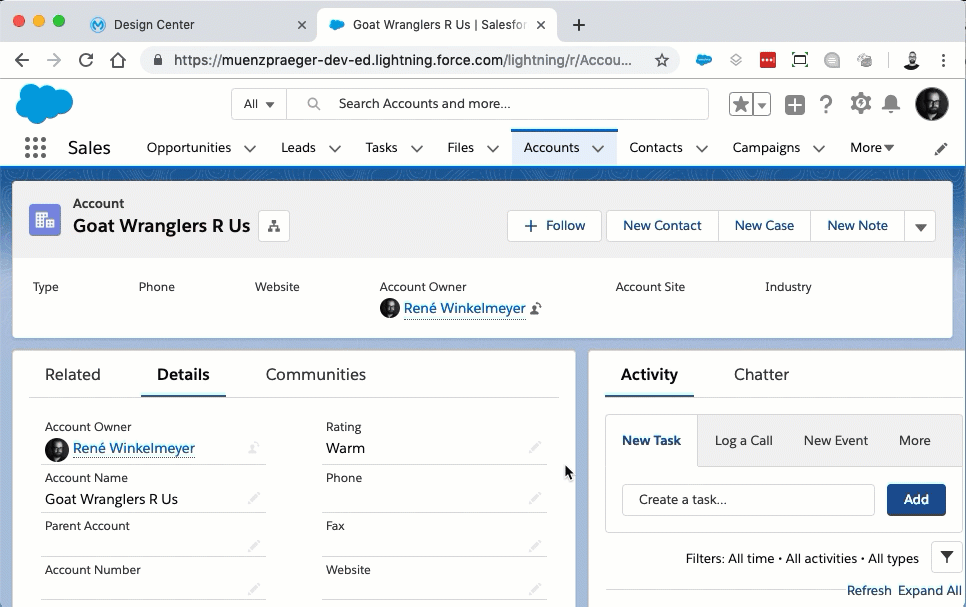Open the user profile avatar in header

click(x=932, y=104)
